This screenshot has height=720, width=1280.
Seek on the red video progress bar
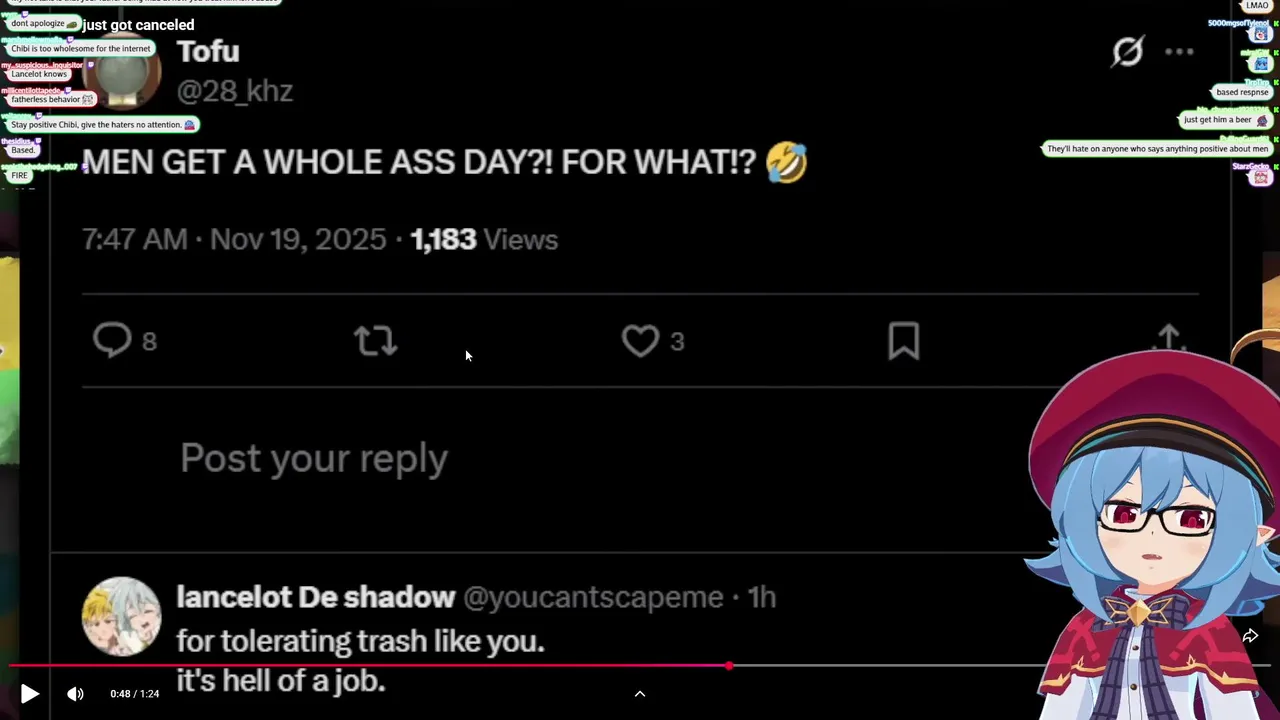[x=400, y=666]
